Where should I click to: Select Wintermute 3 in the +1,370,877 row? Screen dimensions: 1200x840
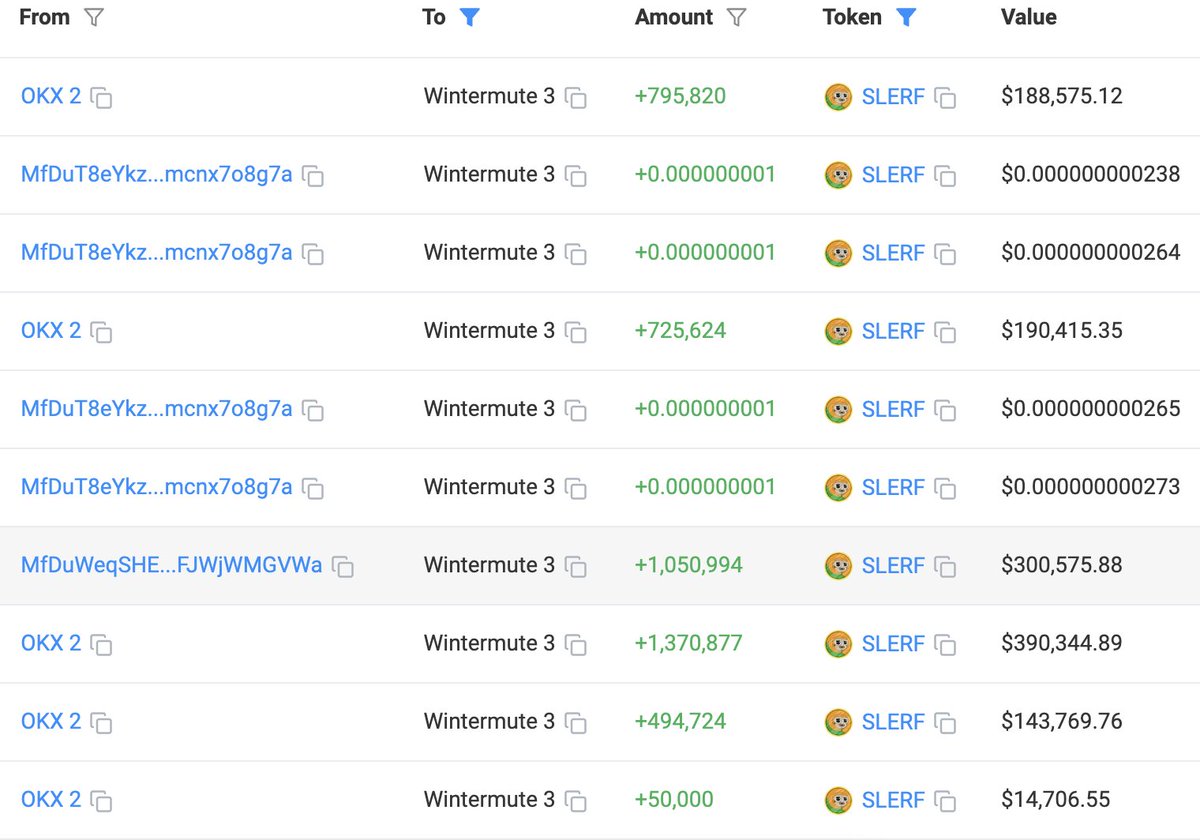(x=489, y=643)
